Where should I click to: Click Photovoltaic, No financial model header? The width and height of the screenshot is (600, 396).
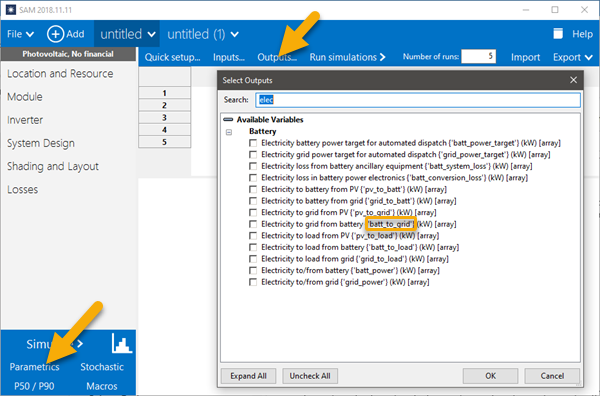(68, 54)
